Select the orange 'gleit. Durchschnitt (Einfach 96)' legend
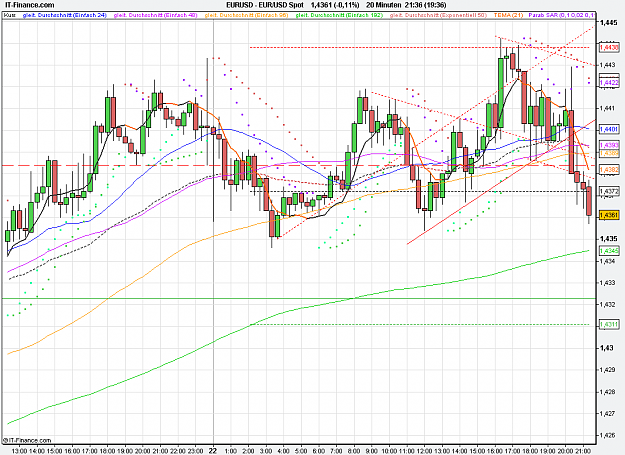This screenshot has height=455, width=625. (246, 15)
